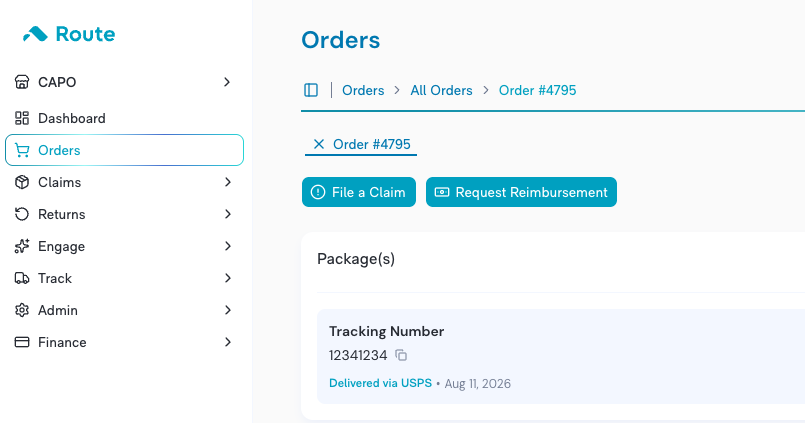805x423 pixels.
Task: Close the Order #4795 tab
Action: (x=319, y=144)
